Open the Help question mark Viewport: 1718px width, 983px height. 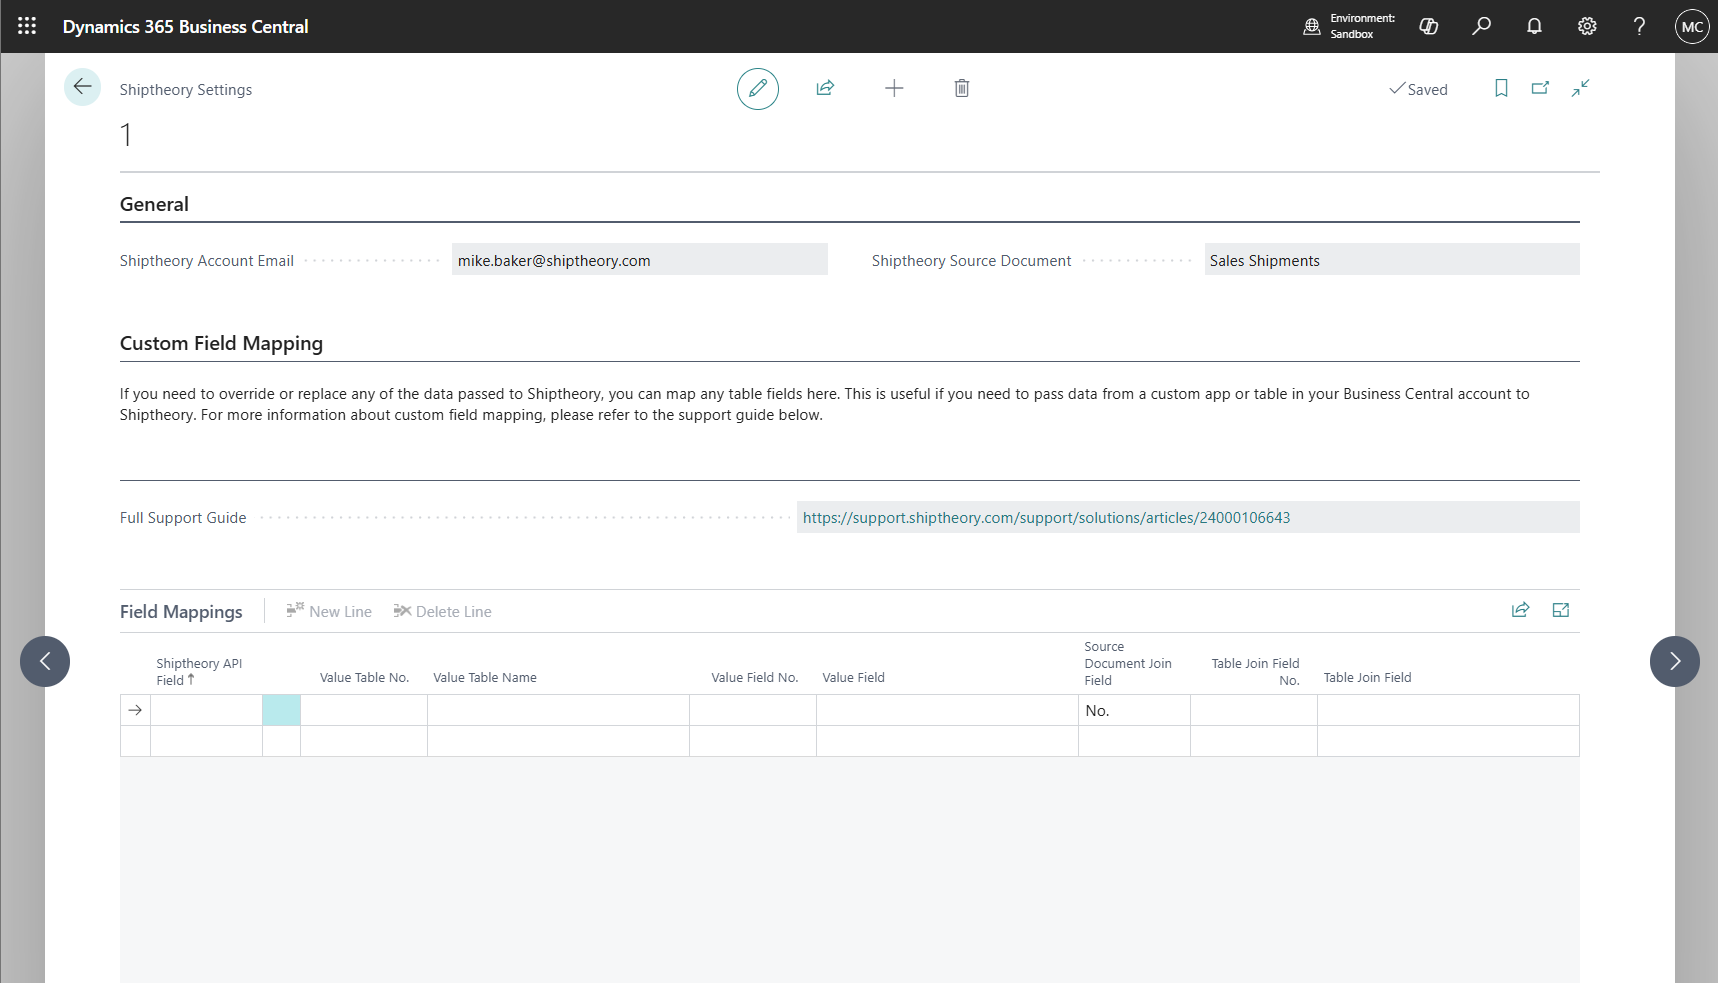(1639, 26)
